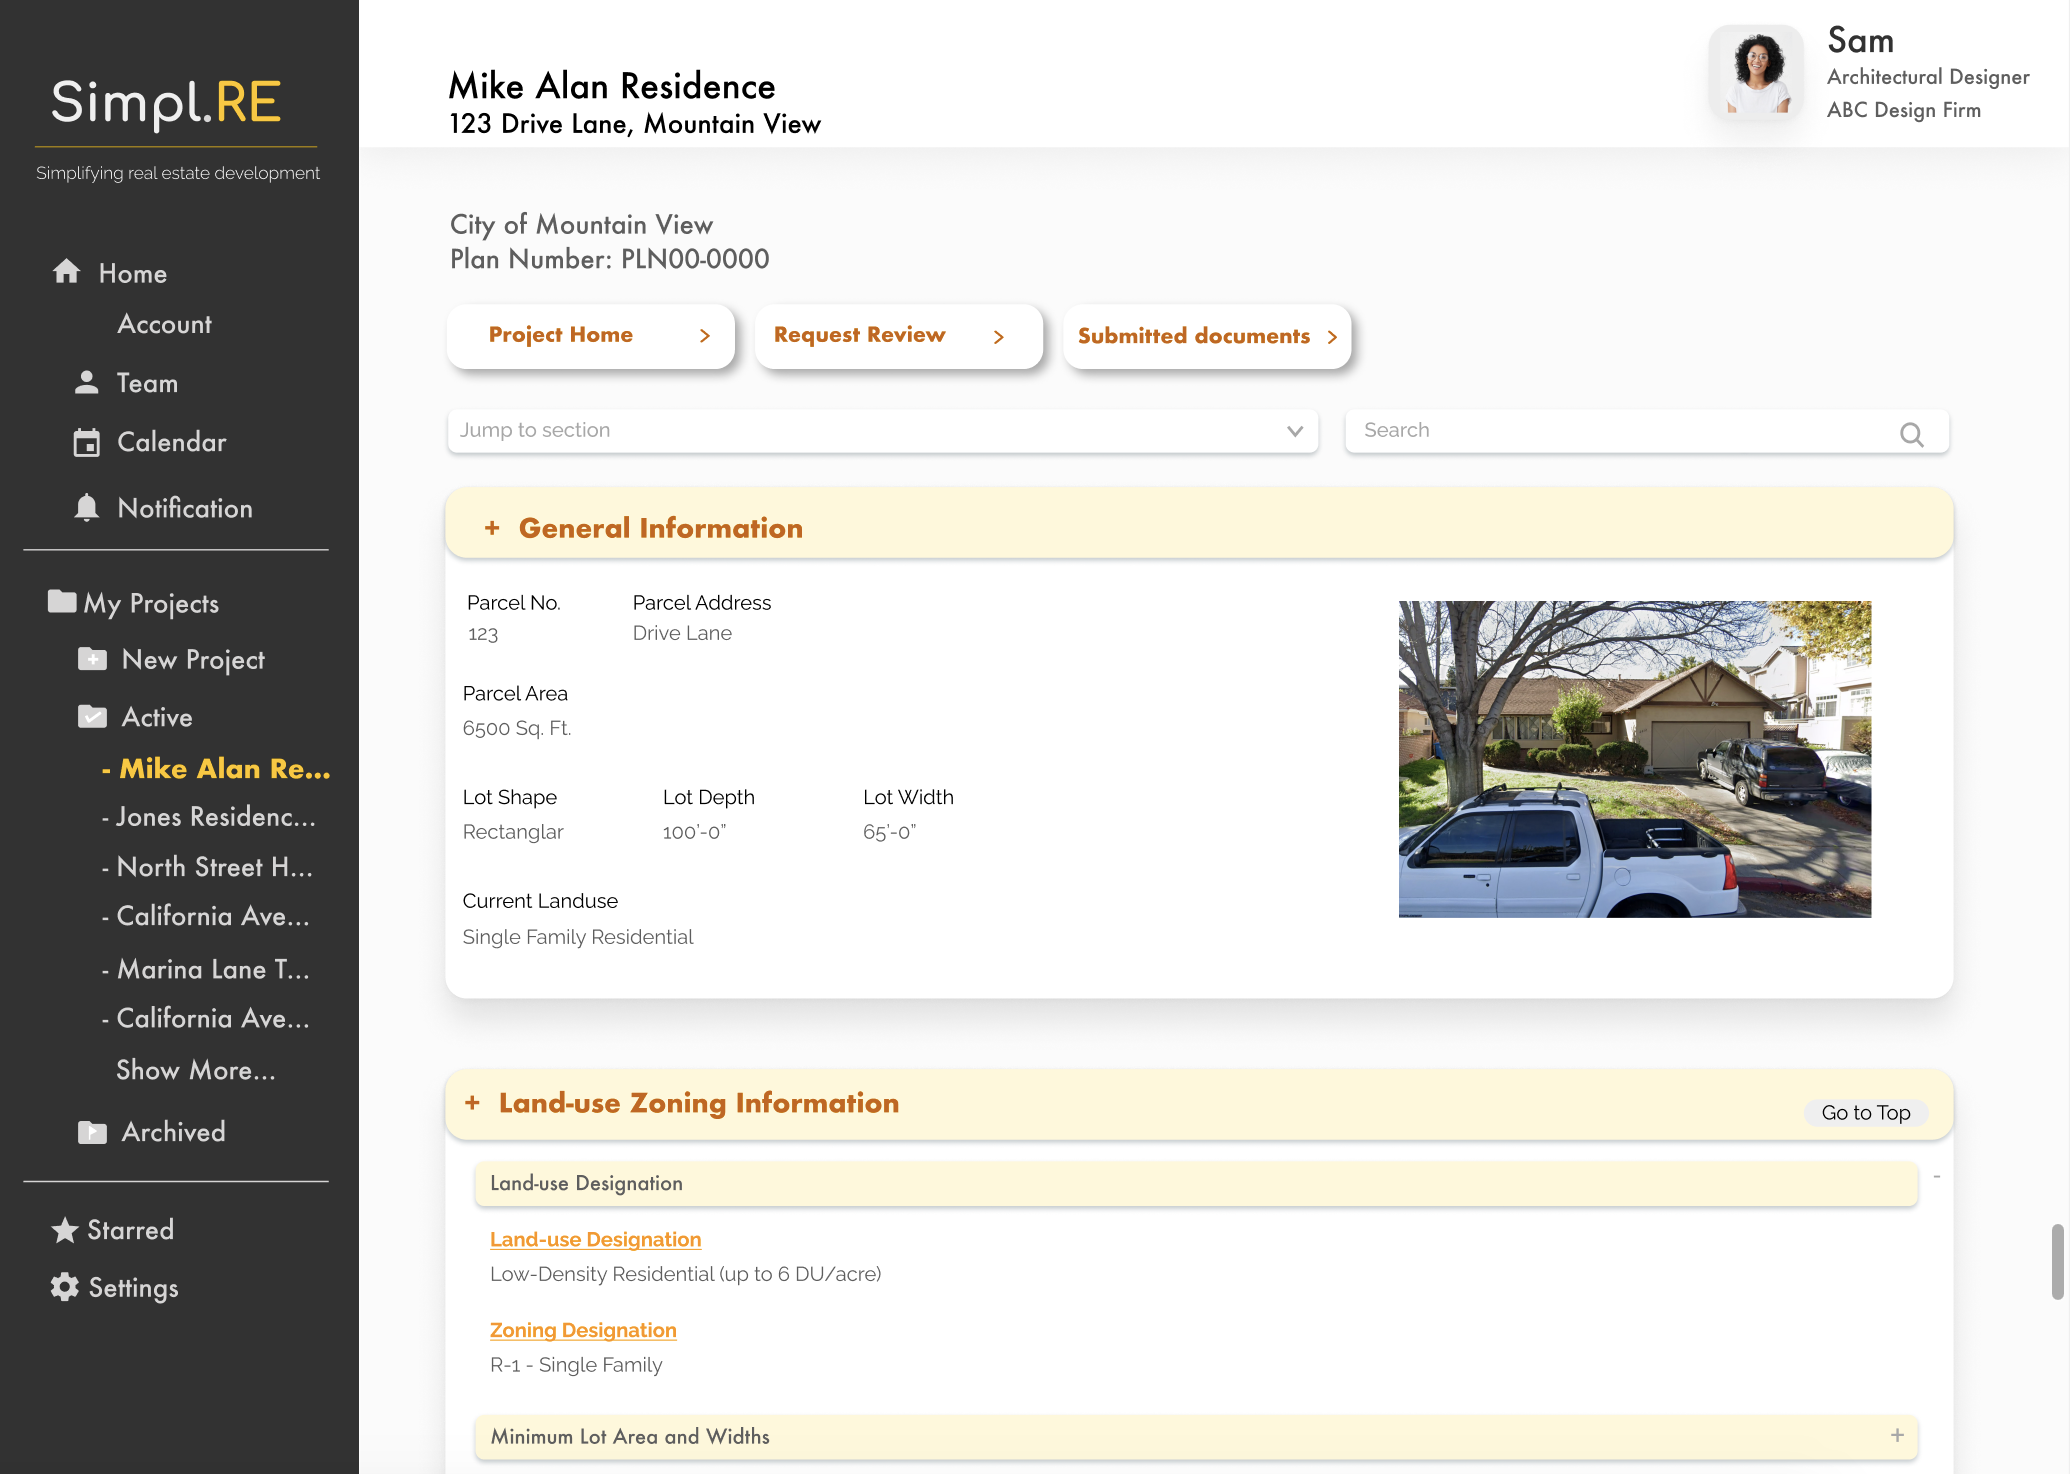Open the Land-use Designation link
Image resolution: width=2070 pixels, height=1474 pixels.
pyautogui.click(x=595, y=1239)
